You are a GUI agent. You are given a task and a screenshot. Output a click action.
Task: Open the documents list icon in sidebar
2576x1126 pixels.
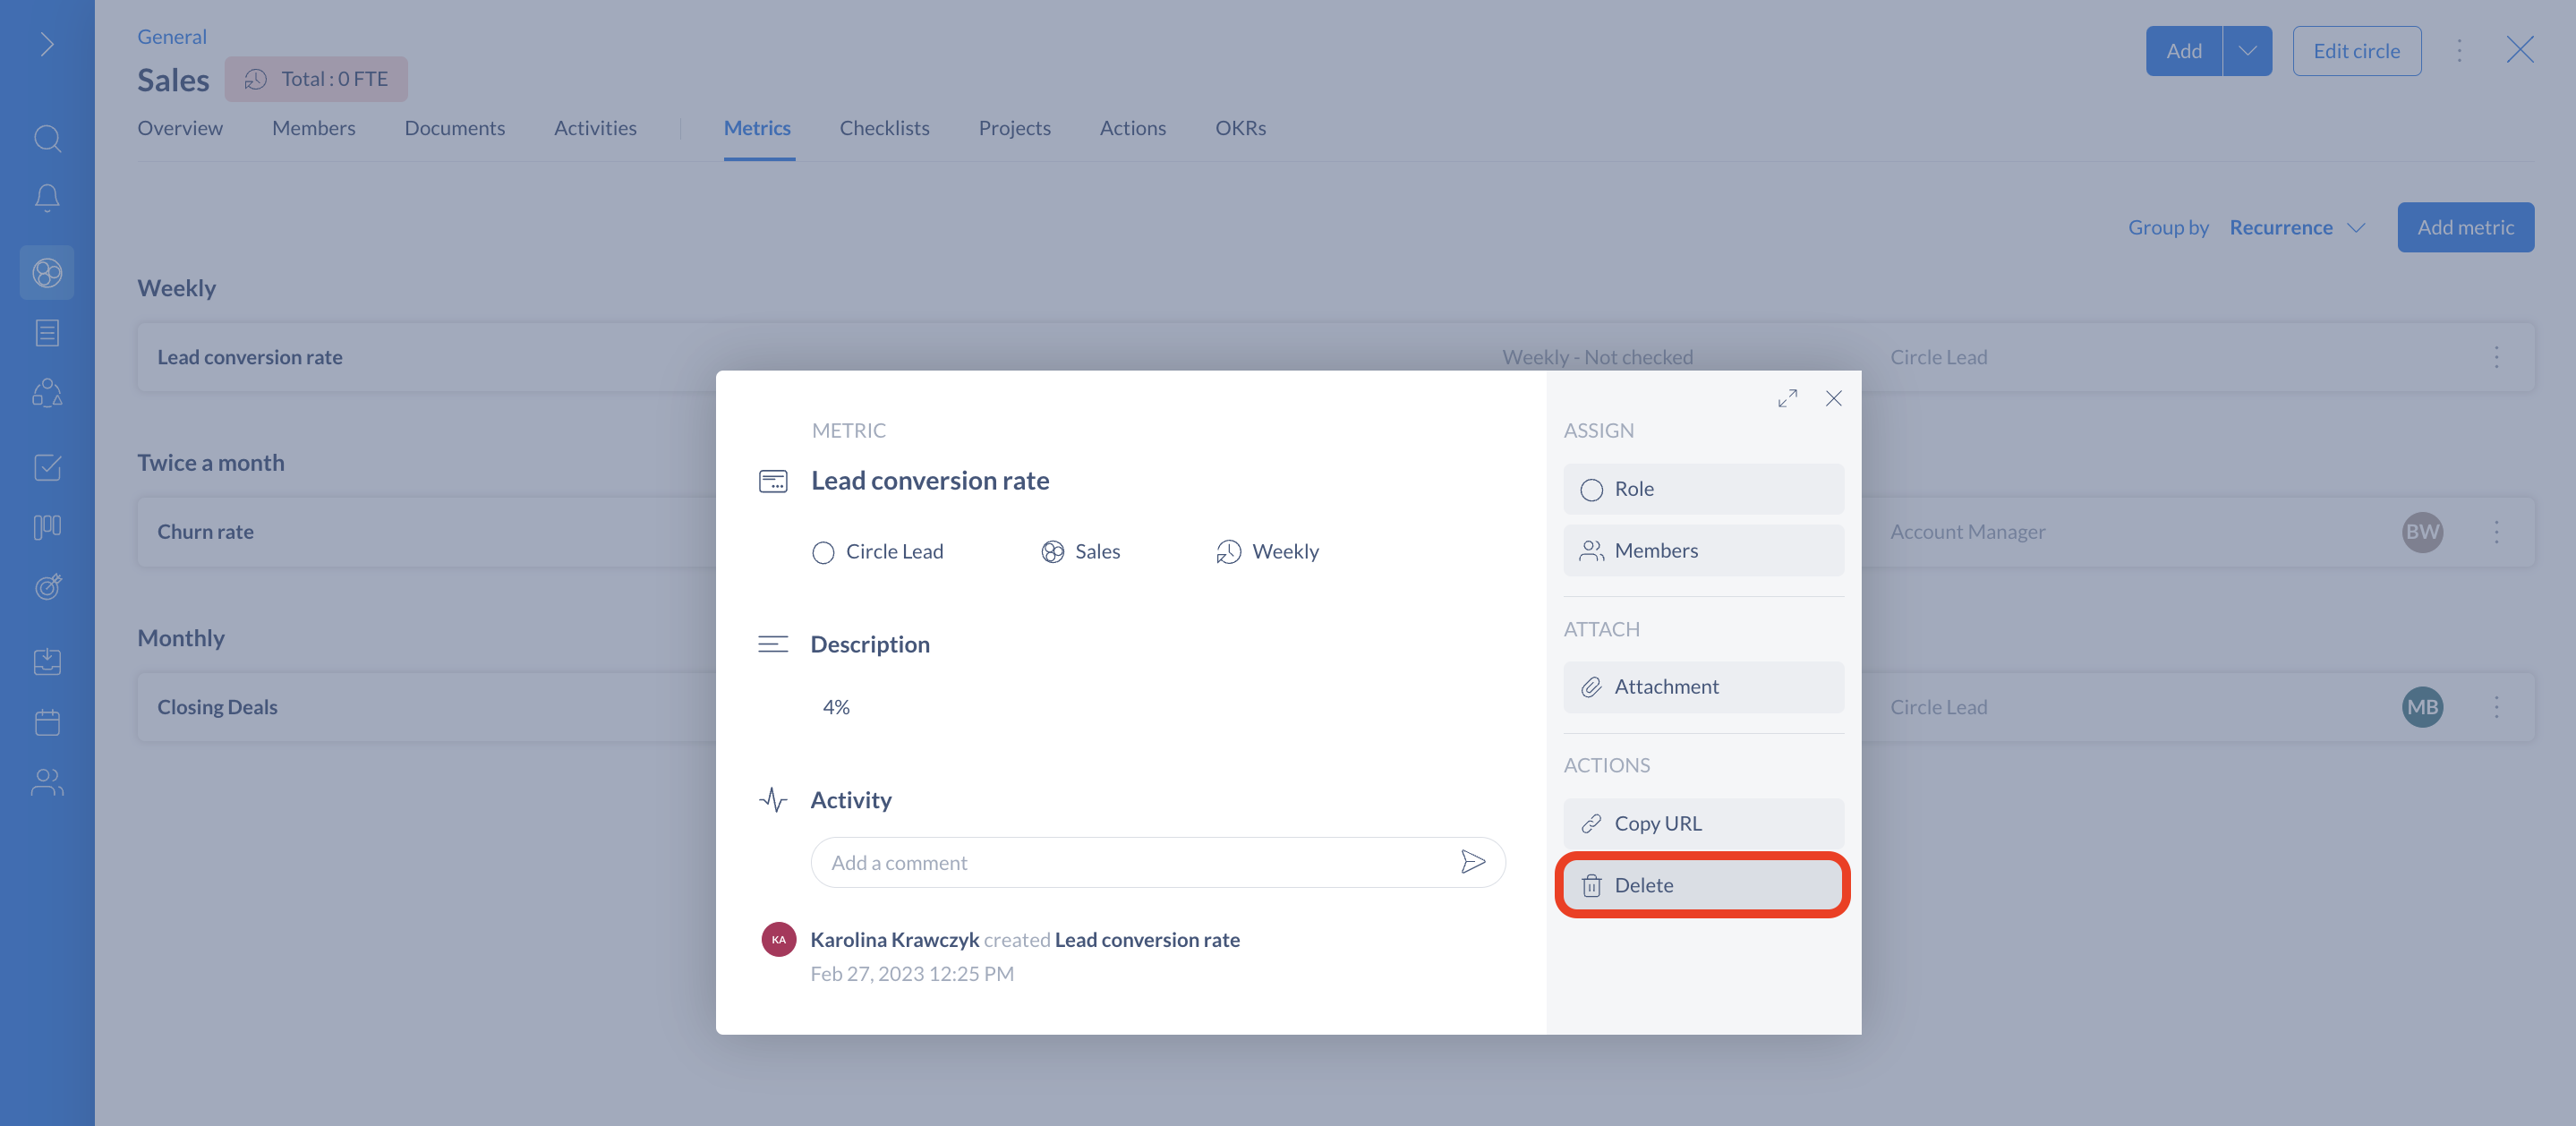pyautogui.click(x=47, y=332)
